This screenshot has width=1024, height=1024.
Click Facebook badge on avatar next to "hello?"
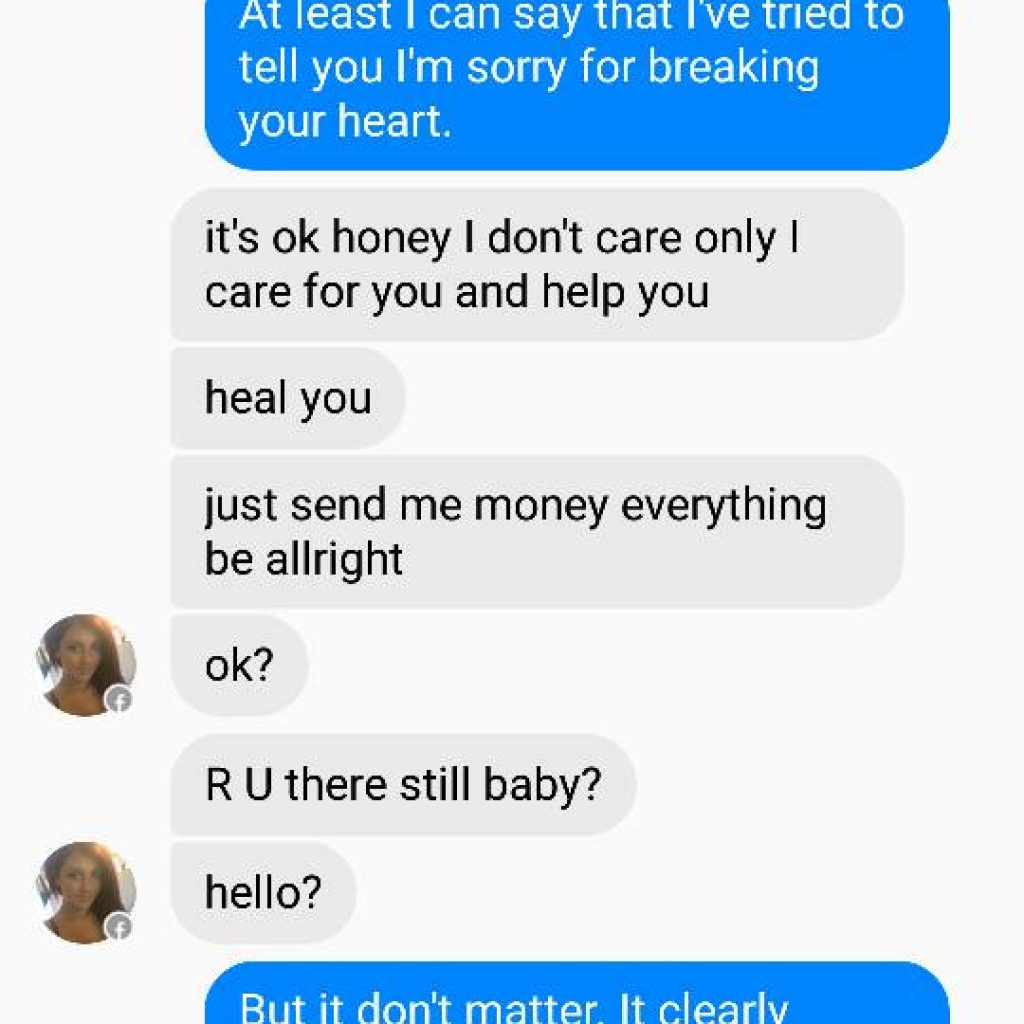point(119,927)
